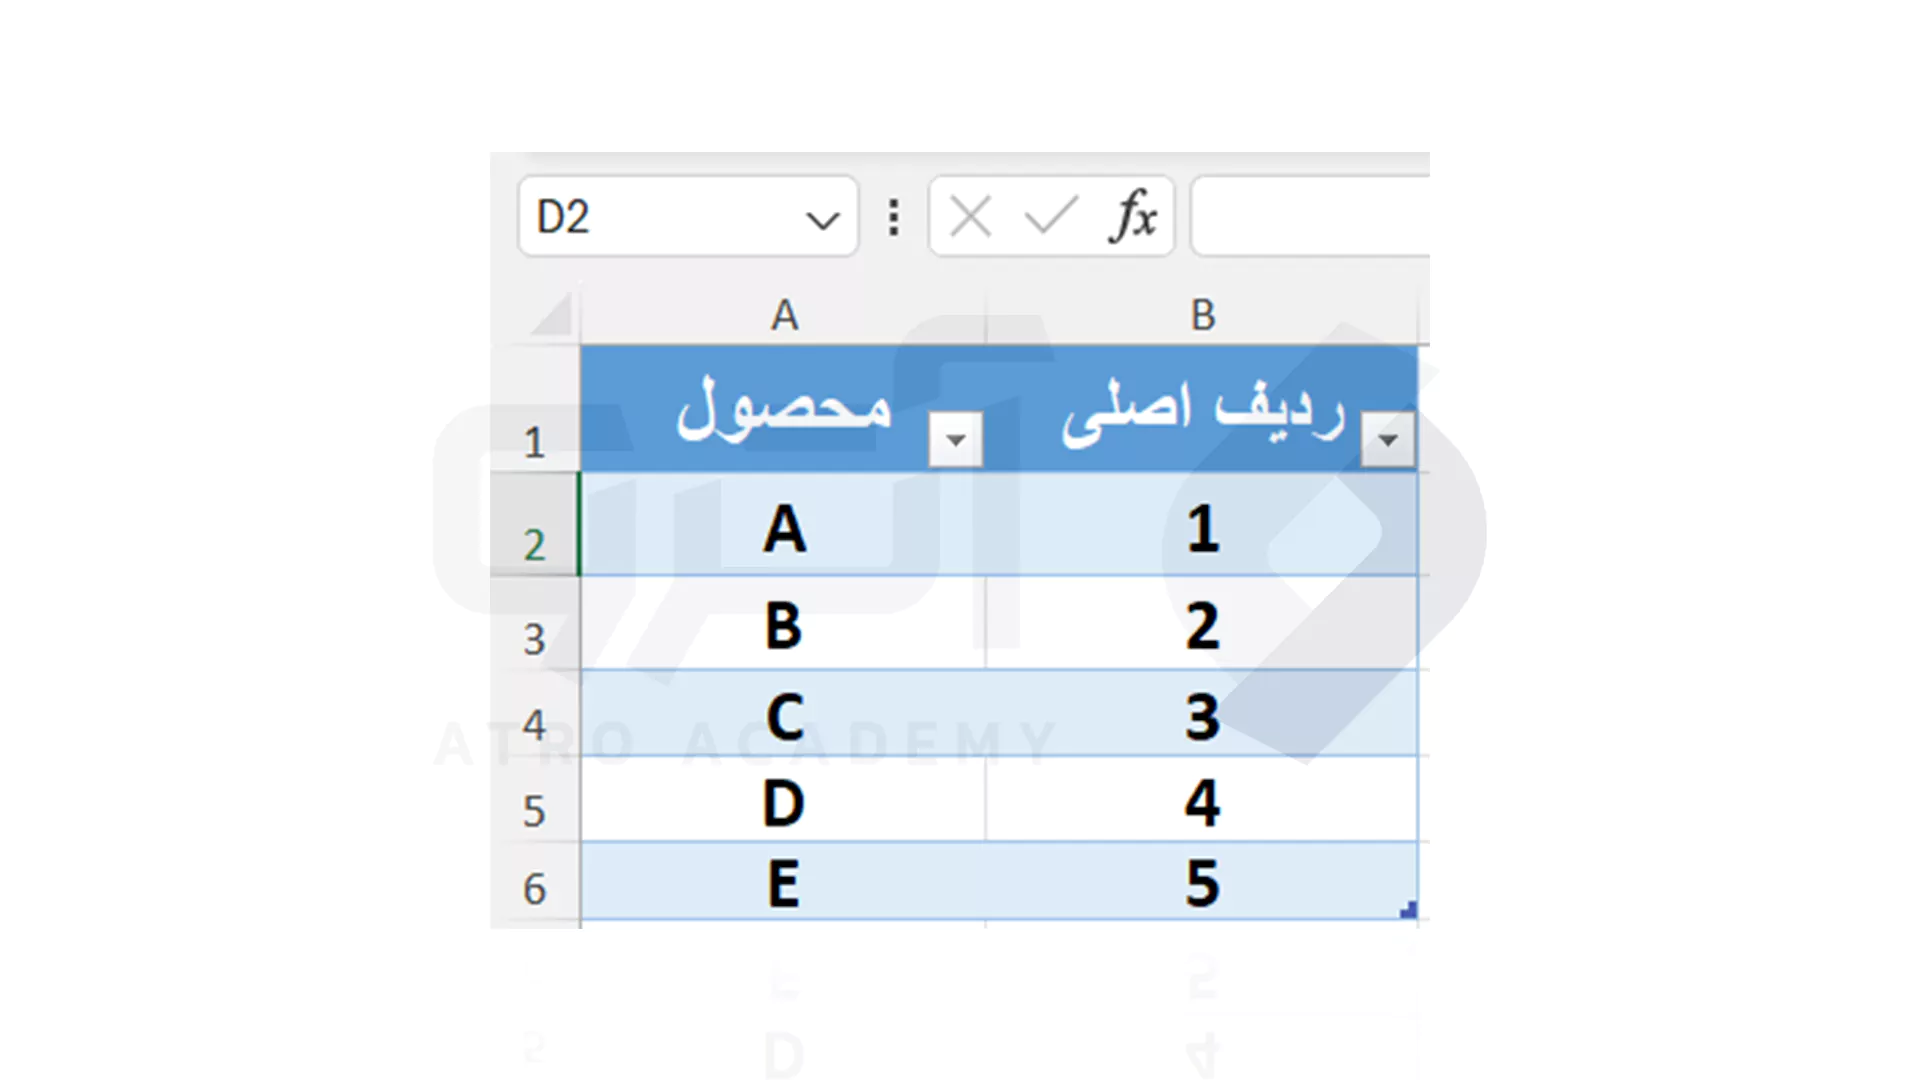Select the cell containing letter E
The height and width of the screenshot is (1080, 1920).
point(784,882)
